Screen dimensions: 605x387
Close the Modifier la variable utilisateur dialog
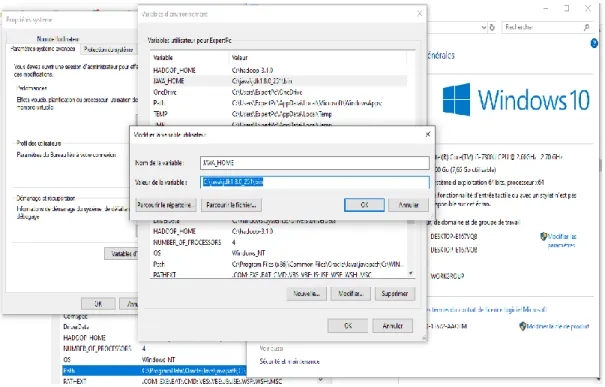click(428, 134)
